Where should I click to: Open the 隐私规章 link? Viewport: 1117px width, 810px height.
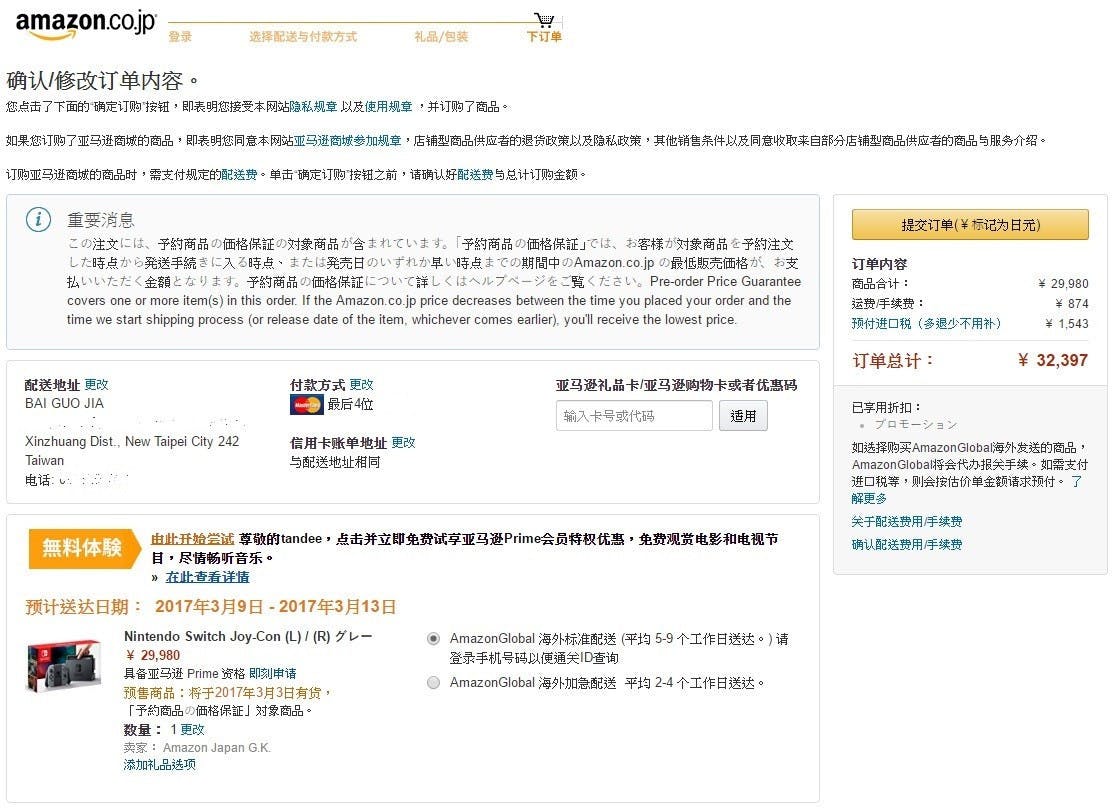click(x=313, y=107)
